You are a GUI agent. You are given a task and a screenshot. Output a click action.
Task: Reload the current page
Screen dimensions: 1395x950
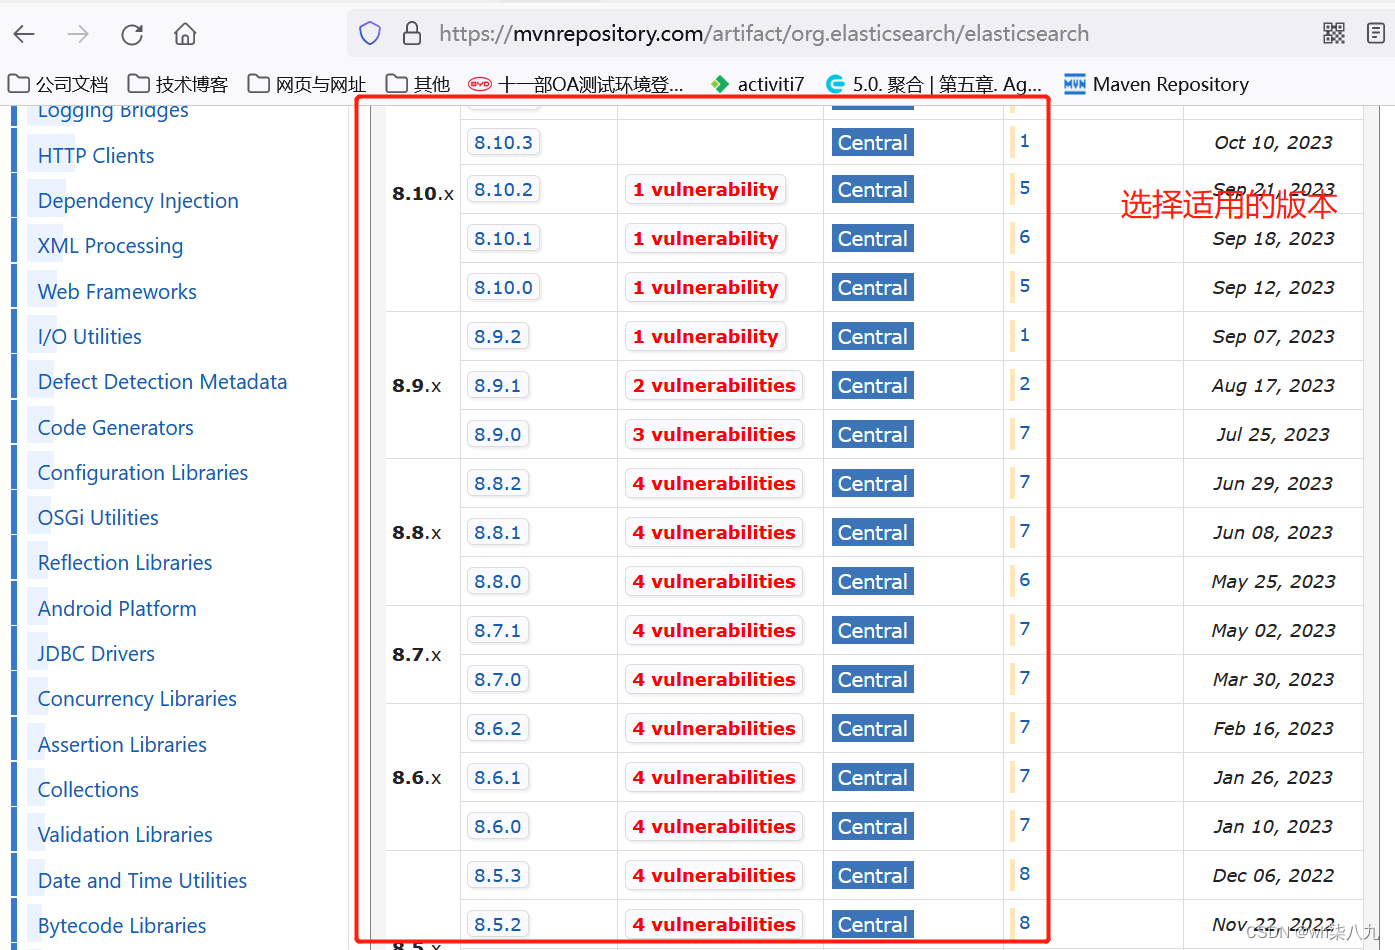(x=132, y=34)
